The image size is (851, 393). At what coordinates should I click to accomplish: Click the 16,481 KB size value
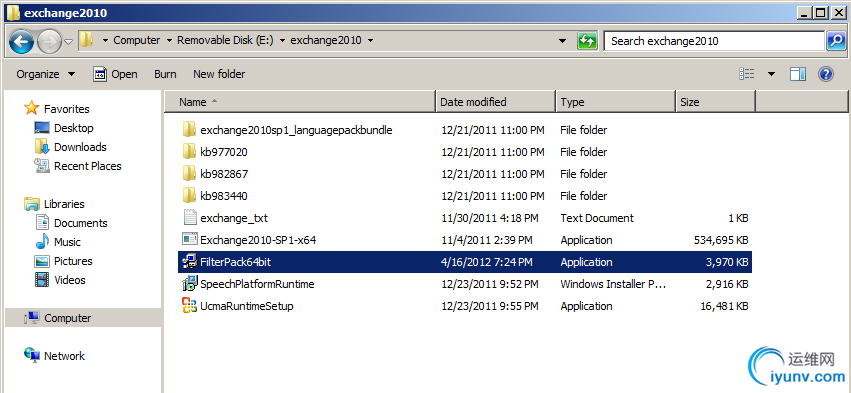(x=725, y=306)
